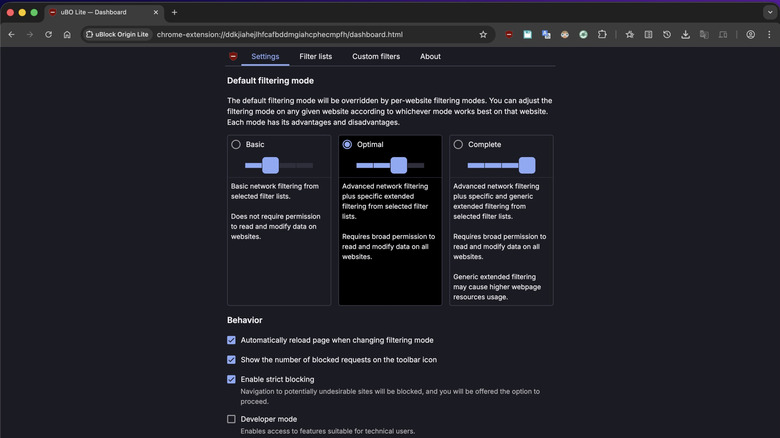Select the Optimal filtering mode radio
The height and width of the screenshot is (438, 780).
click(x=347, y=144)
